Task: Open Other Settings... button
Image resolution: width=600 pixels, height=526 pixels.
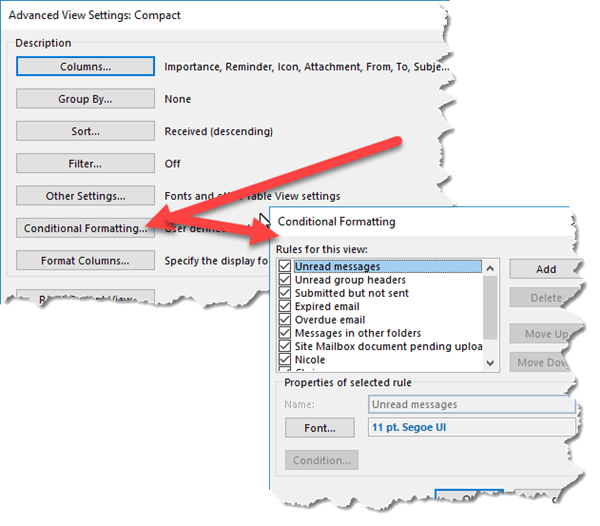Action: (x=85, y=196)
